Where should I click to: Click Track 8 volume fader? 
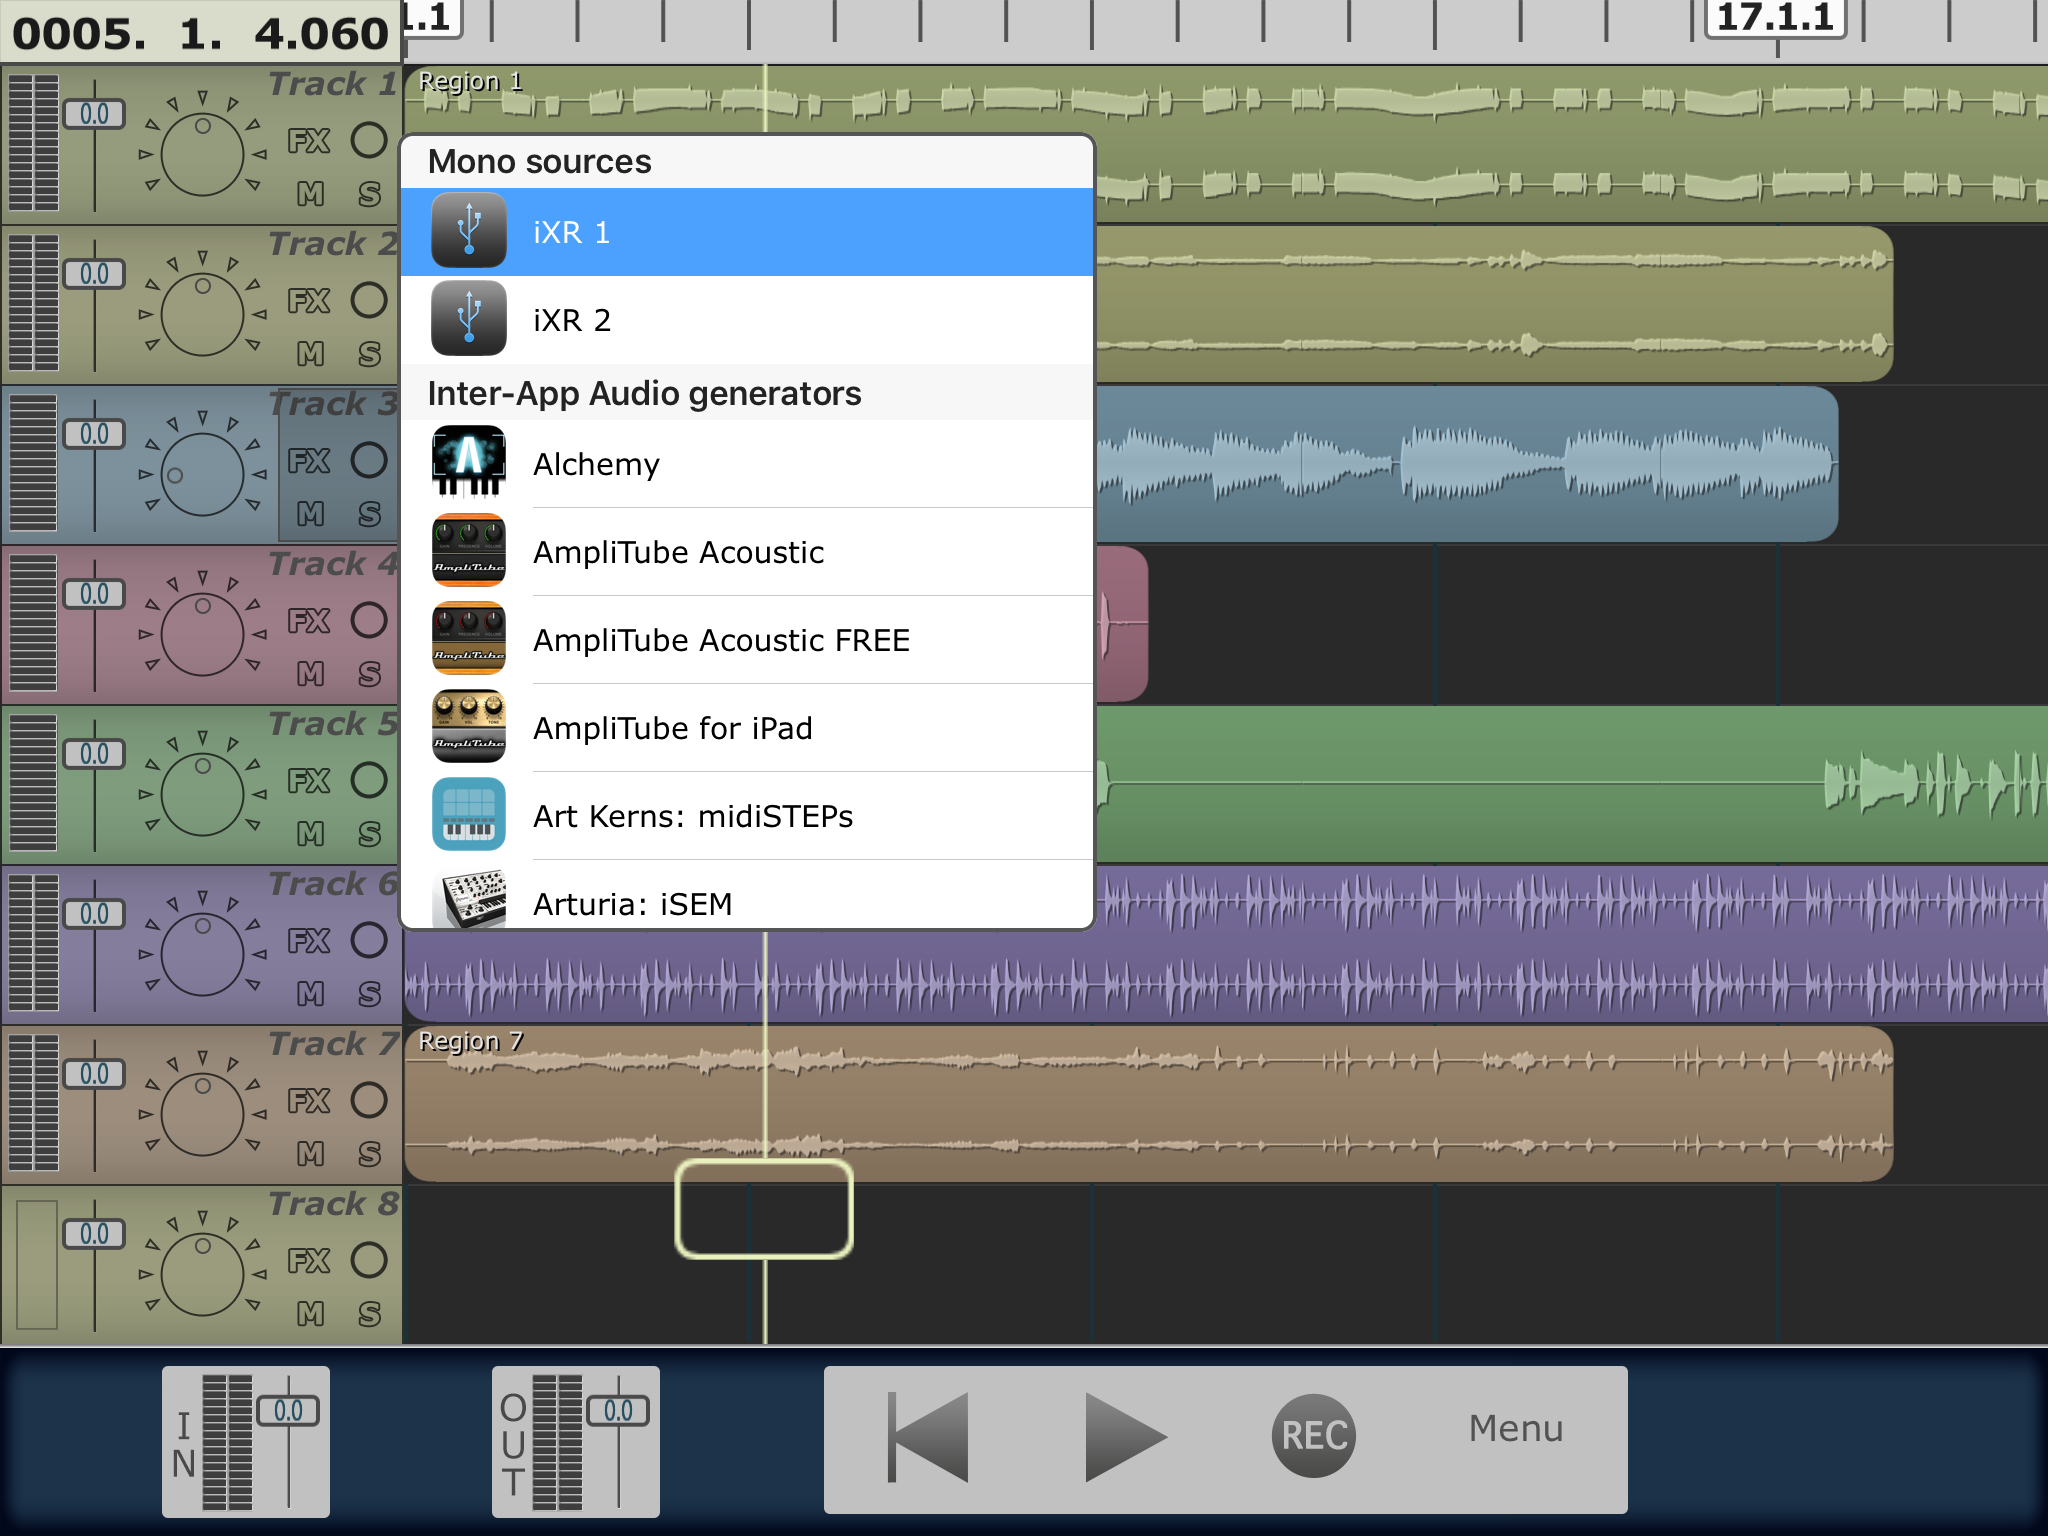95,1234
